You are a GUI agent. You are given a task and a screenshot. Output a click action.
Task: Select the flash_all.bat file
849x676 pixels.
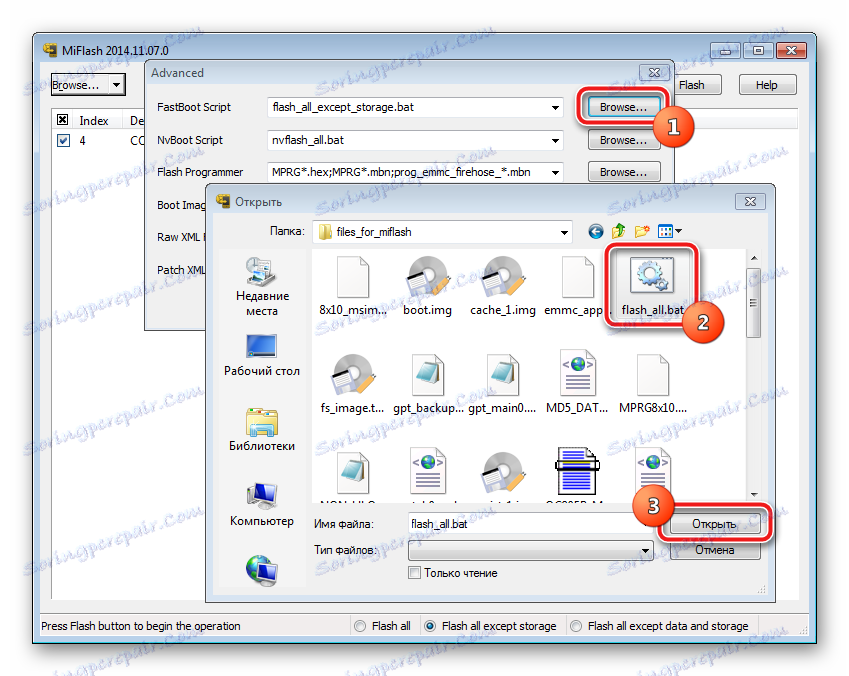652,287
